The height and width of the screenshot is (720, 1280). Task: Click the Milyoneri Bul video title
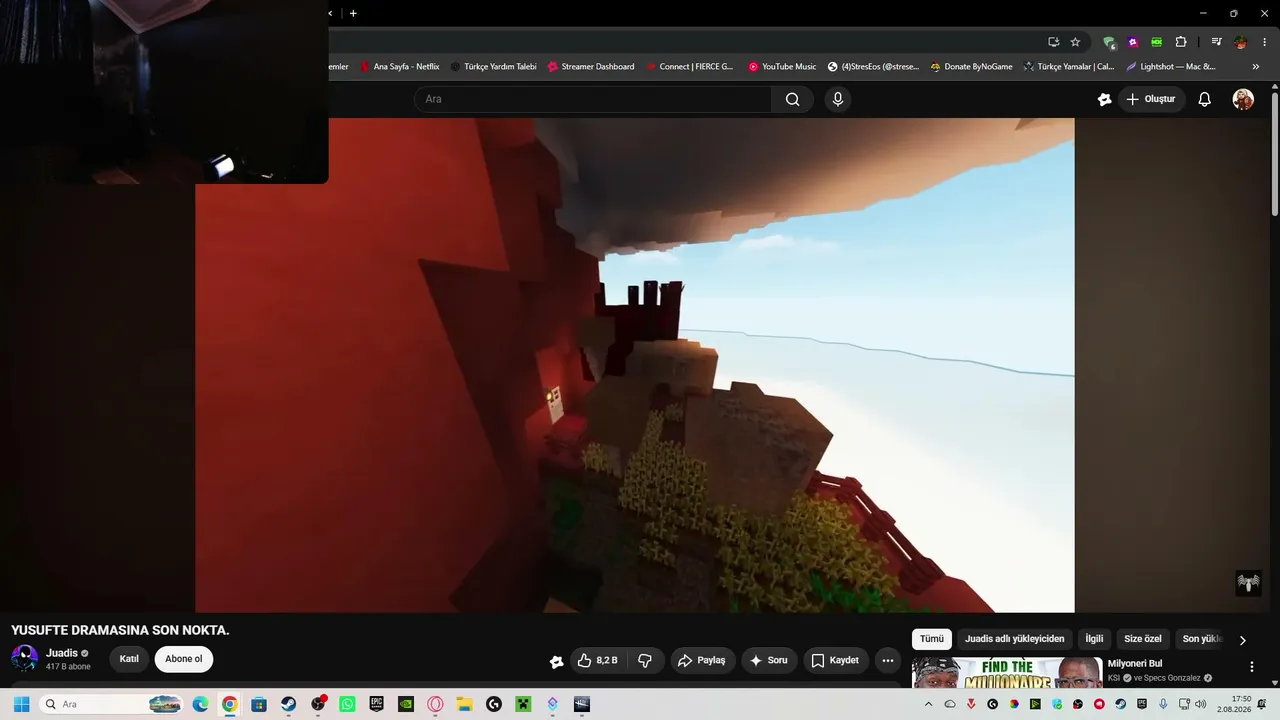1135,664
